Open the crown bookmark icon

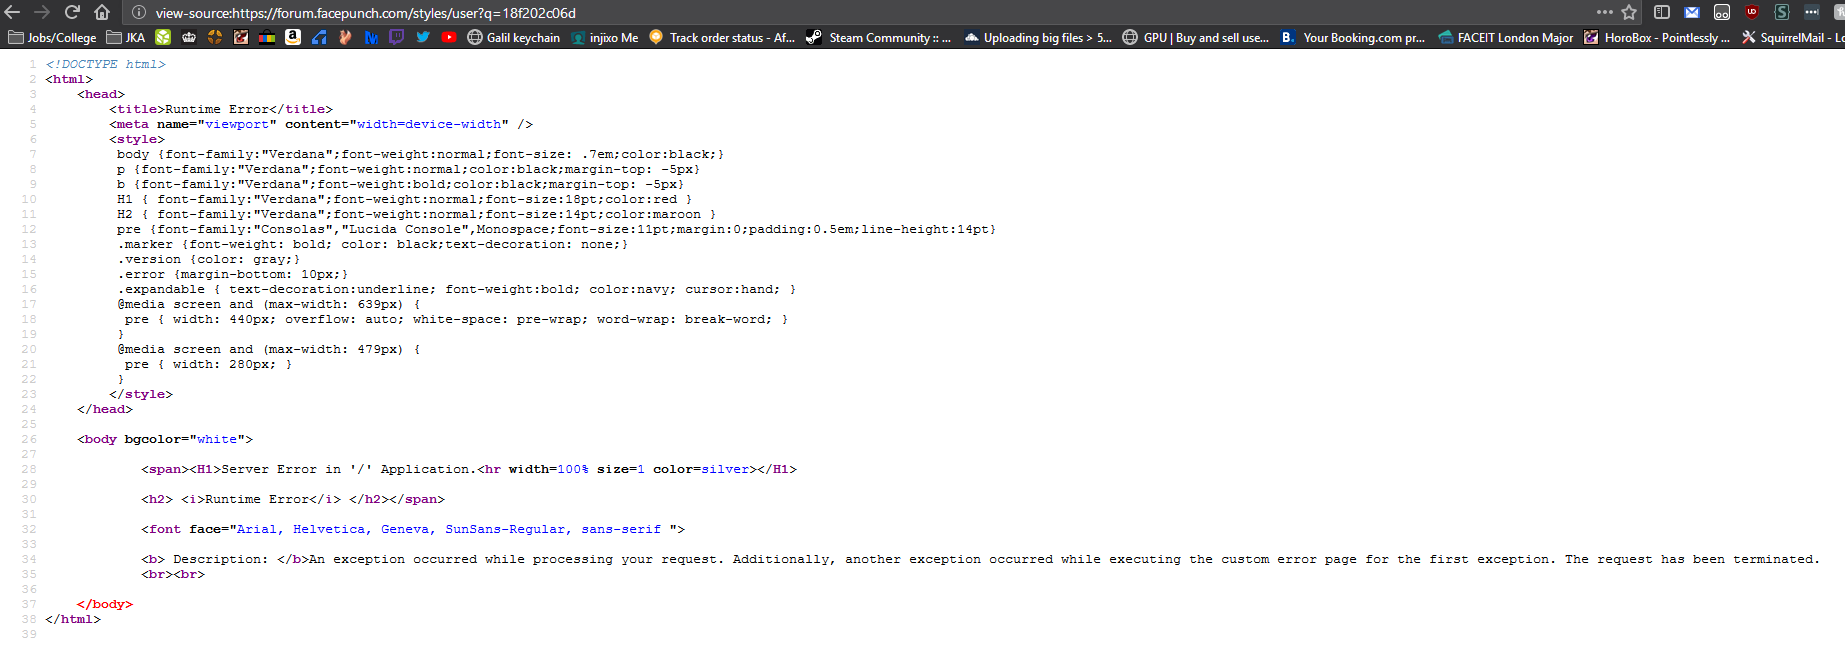click(x=189, y=37)
